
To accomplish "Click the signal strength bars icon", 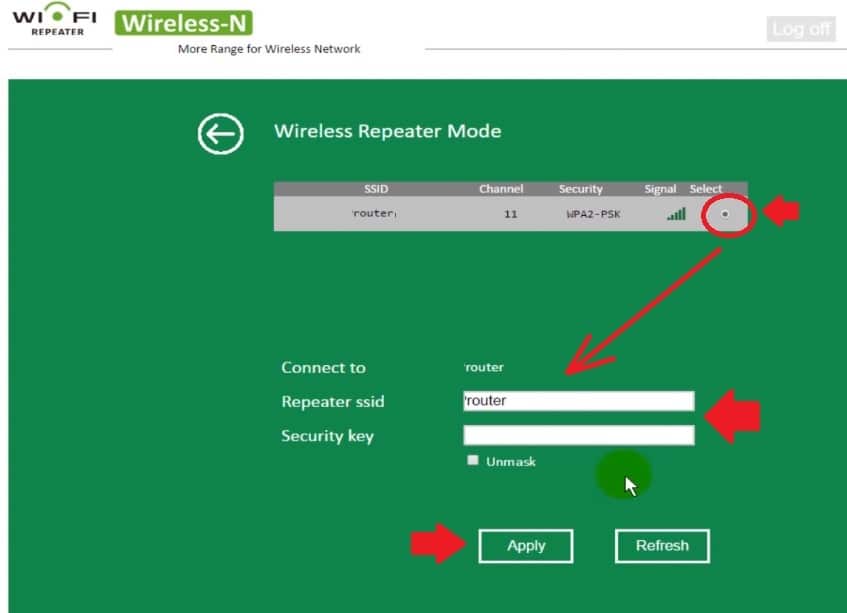I will (x=677, y=214).
